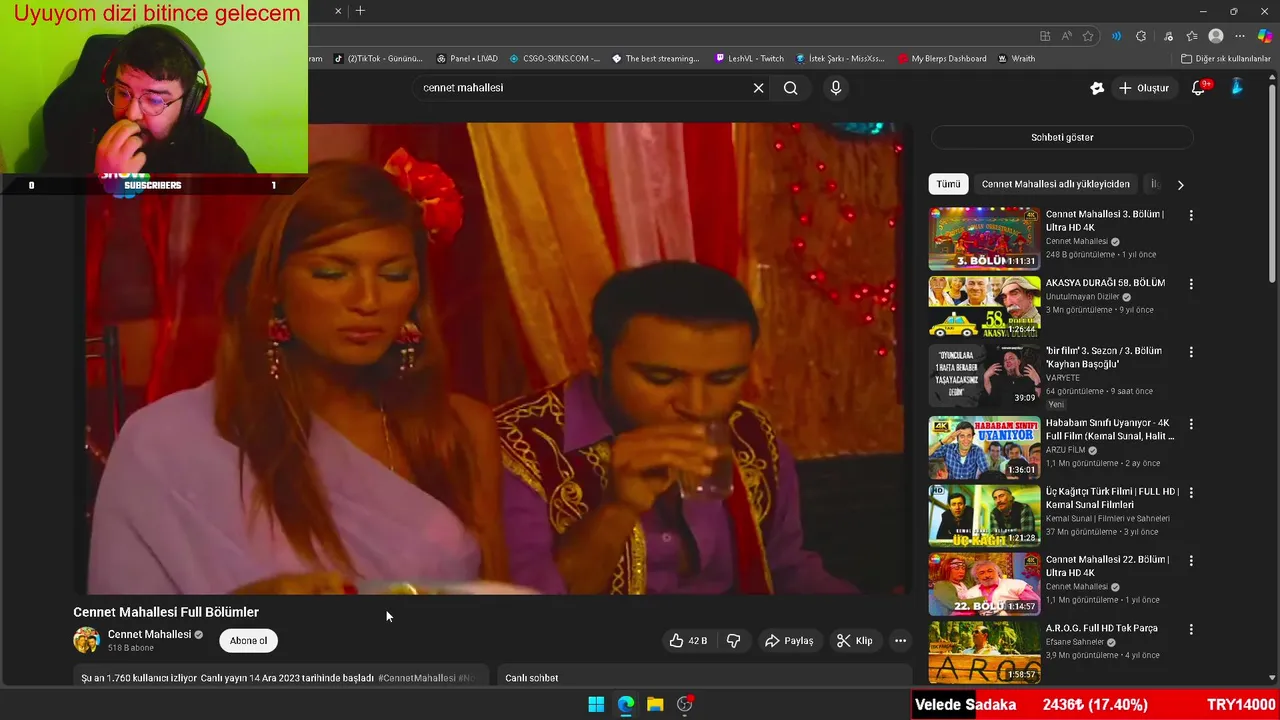Open Microsoft Edge on the taskbar

click(x=626, y=704)
